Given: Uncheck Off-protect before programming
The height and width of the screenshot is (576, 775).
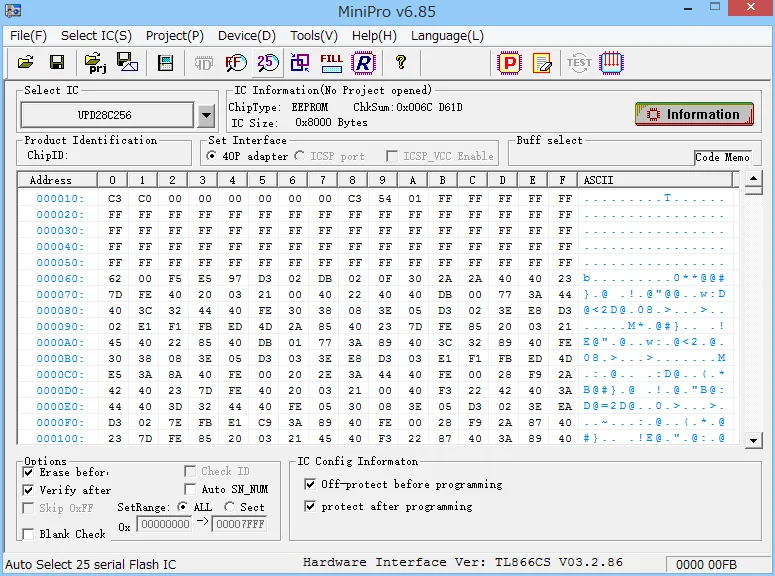Looking at the screenshot, I should click(310, 484).
